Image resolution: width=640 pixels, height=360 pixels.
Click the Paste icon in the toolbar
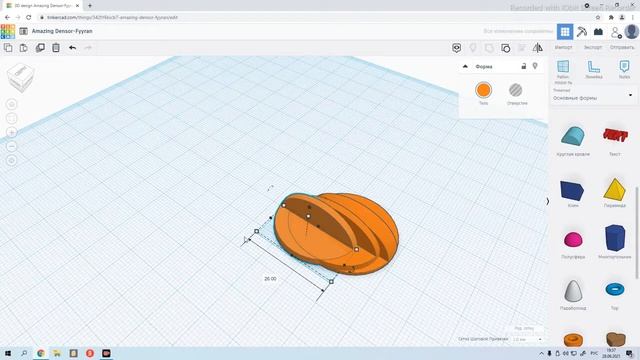coord(24,48)
